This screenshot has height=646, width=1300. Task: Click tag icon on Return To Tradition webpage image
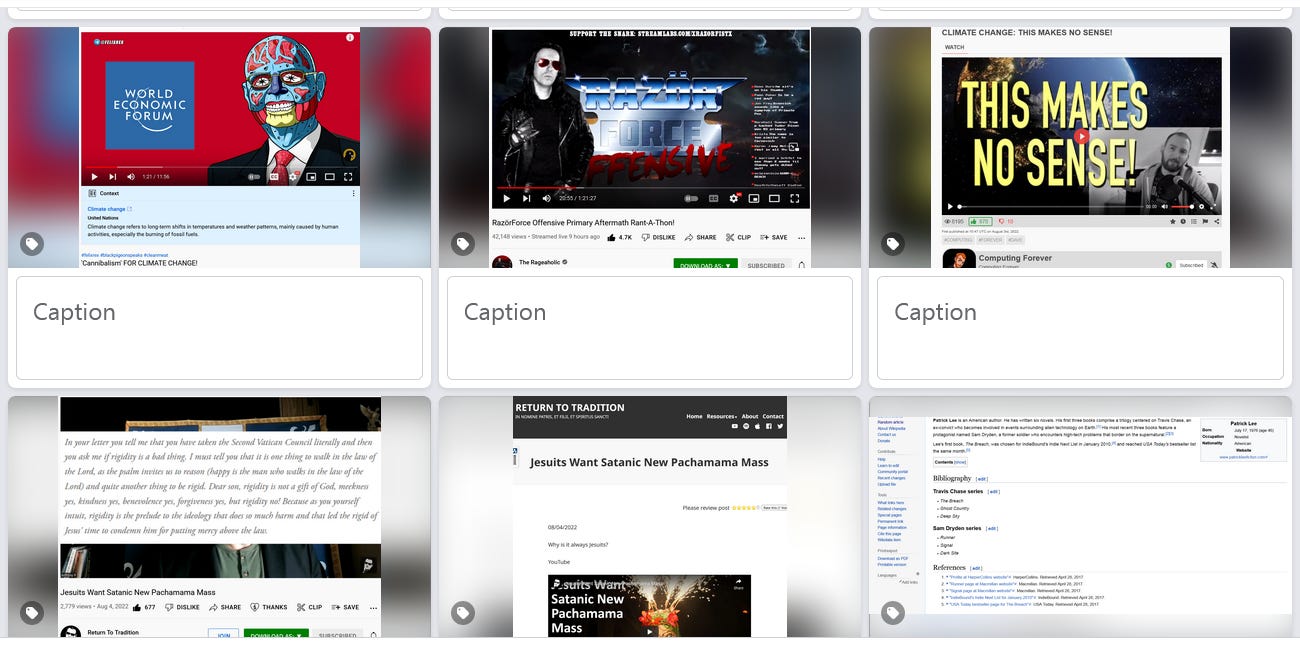(463, 613)
